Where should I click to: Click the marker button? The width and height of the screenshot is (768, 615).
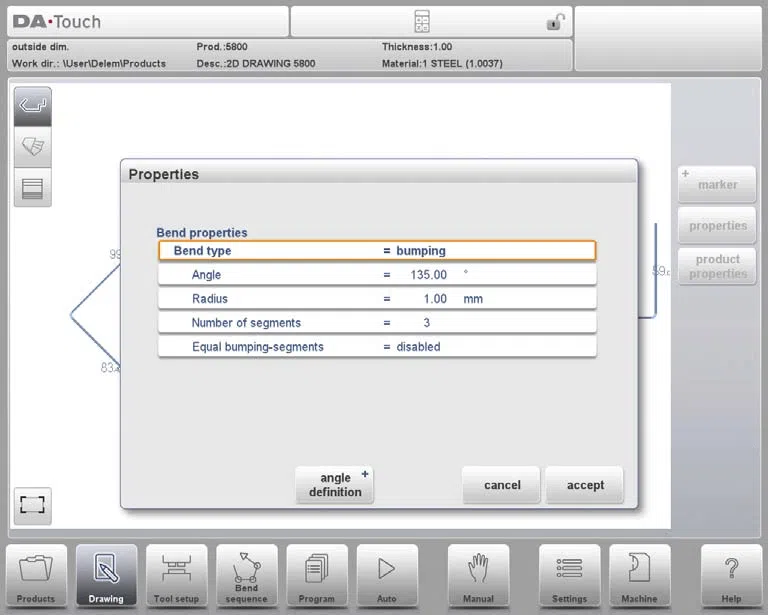[x=717, y=185]
